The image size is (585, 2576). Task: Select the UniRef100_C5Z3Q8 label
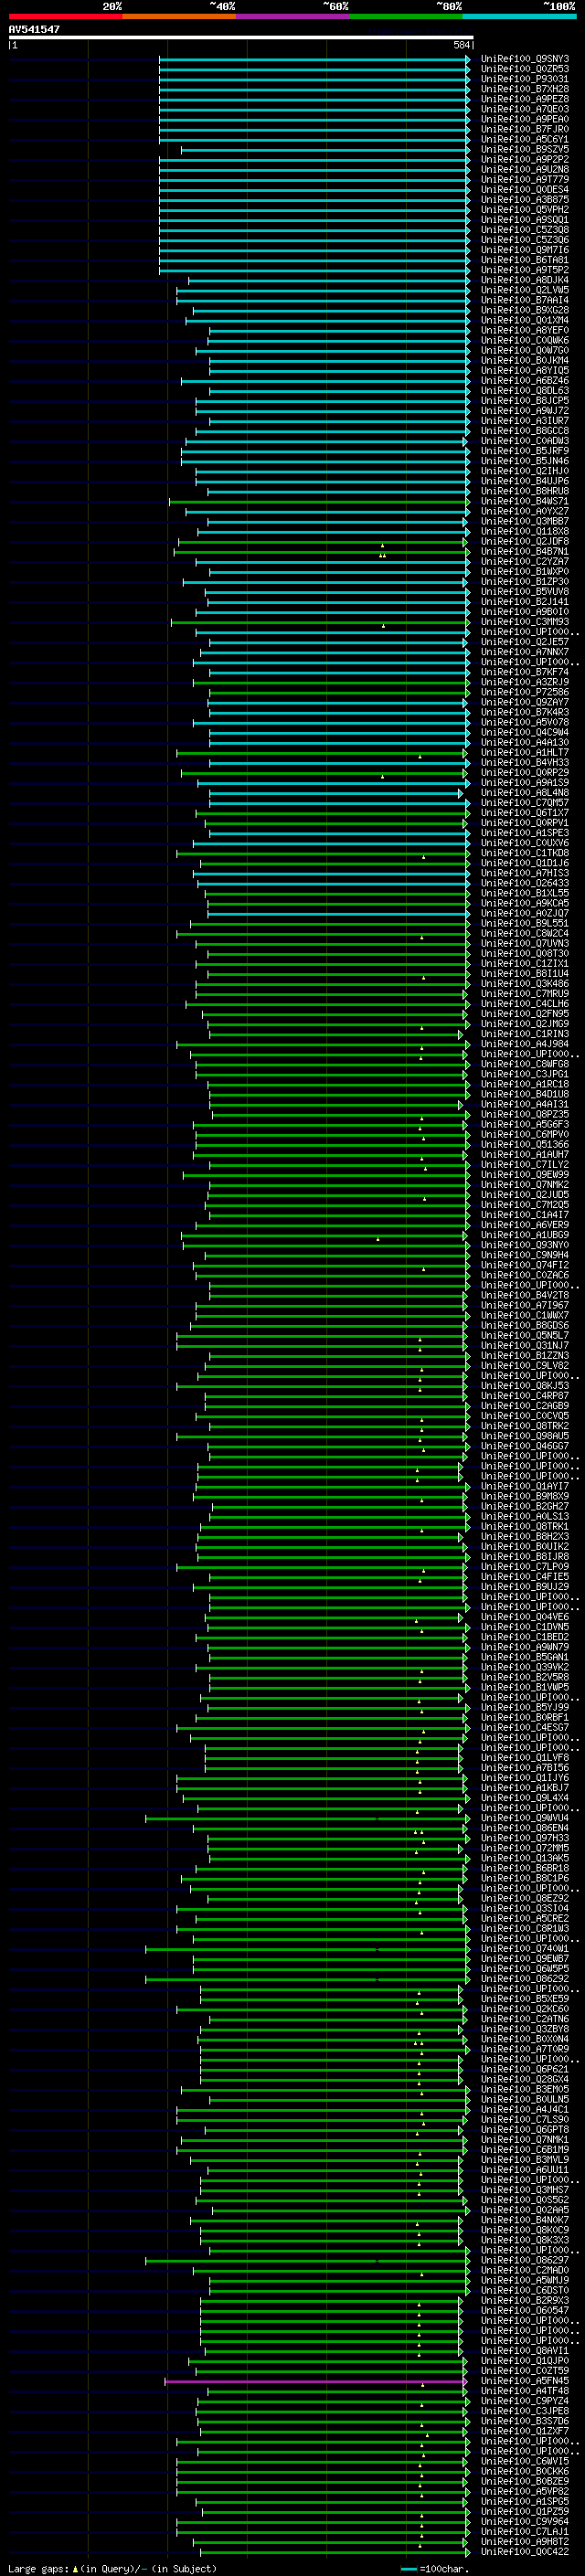tap(525, 229)
